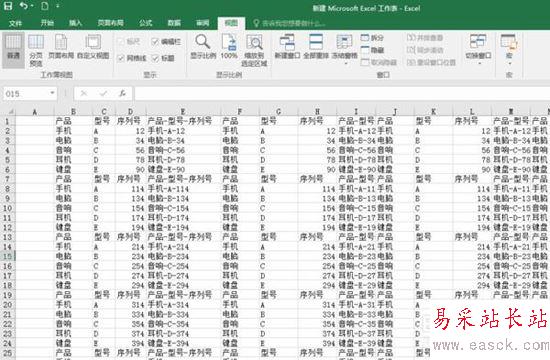
Task: Click cell E1 '产品-型号-序列号'
Action: click(x=183, y=121)
